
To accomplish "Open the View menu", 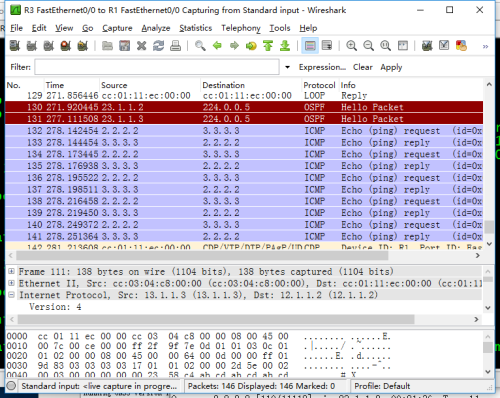I will point(64,28).
